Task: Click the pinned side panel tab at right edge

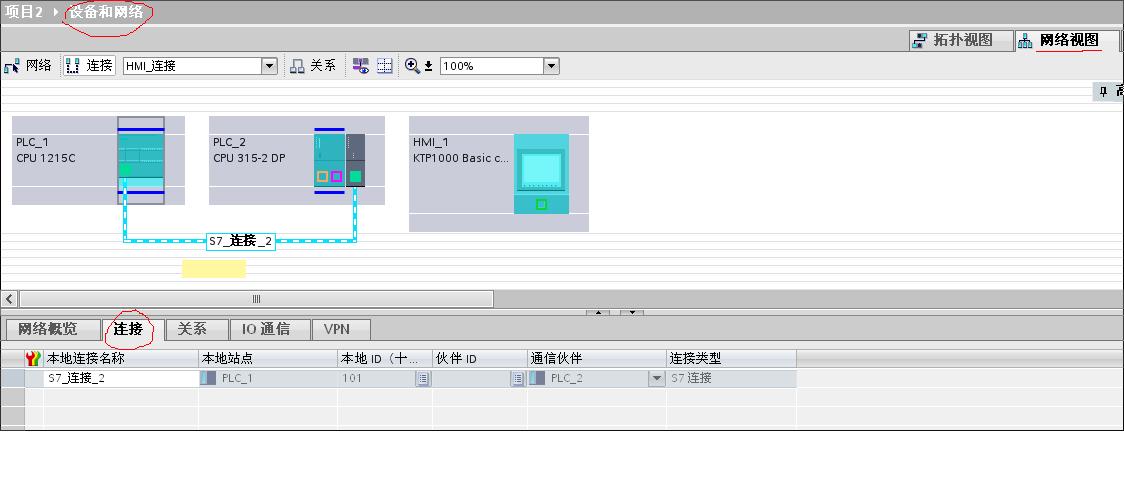Action: 1108,92
